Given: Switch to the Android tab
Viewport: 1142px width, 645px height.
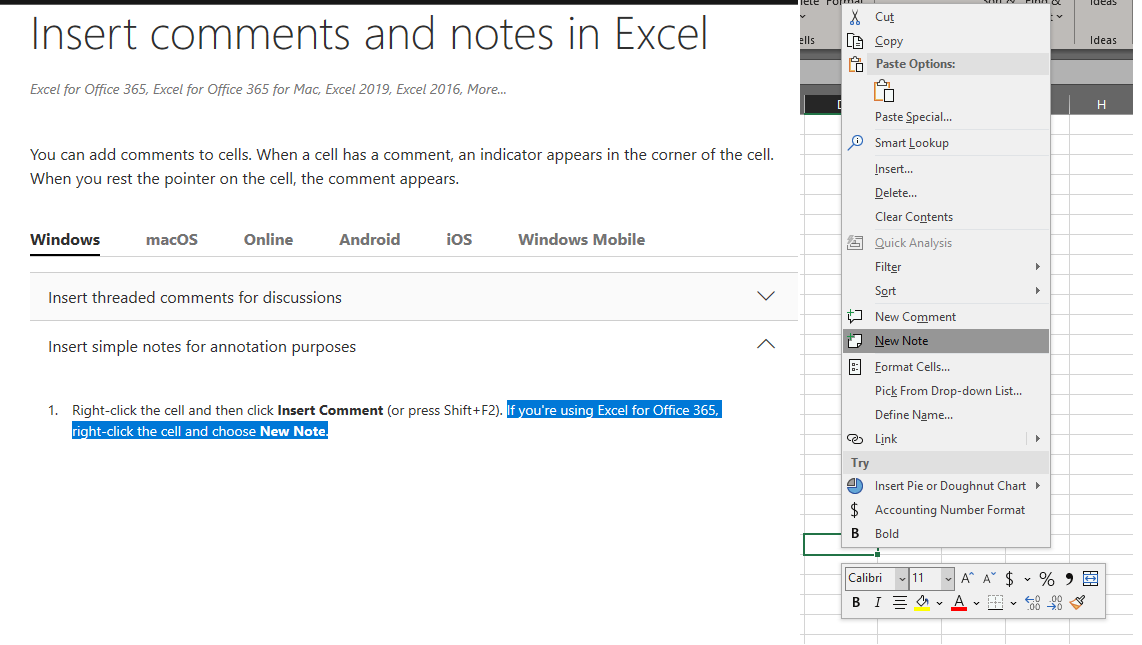Looking at the screenshot, I should click(x=369, y=240).
